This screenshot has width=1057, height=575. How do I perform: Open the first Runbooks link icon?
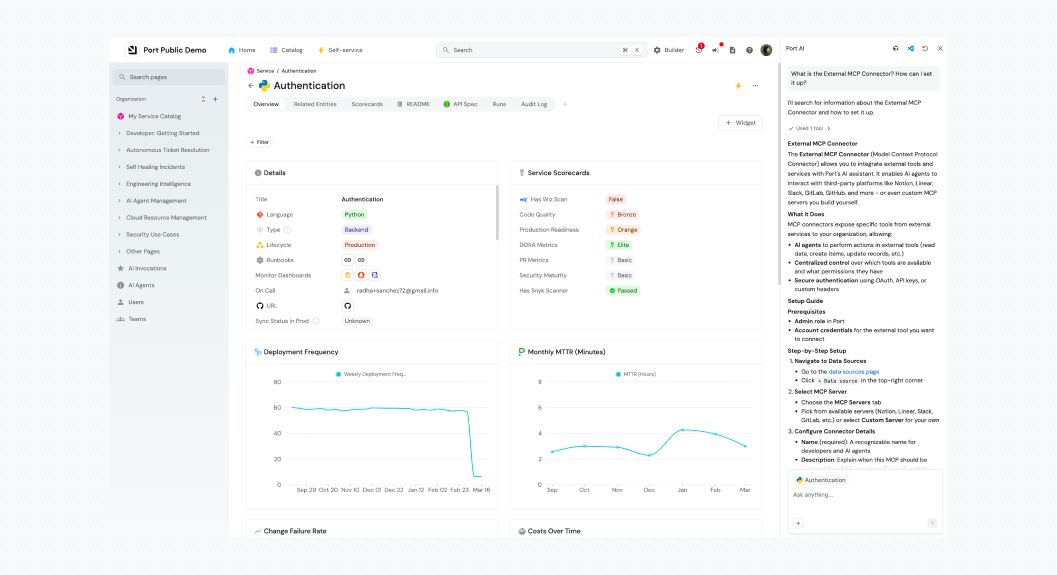point(348,260)
